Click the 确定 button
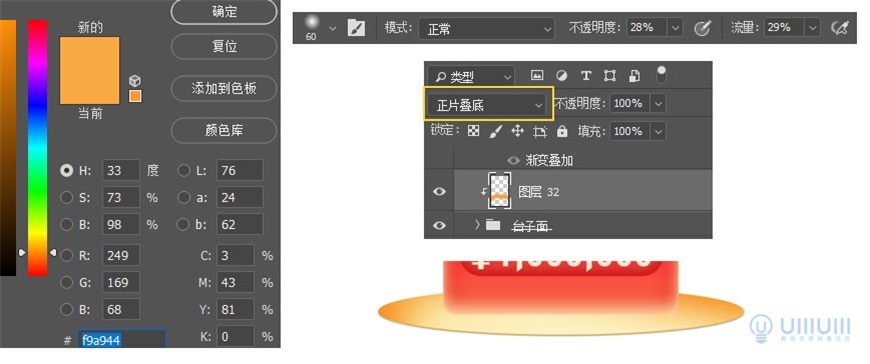870x364 pixels. pyautogui.click(x=224, y=12)
